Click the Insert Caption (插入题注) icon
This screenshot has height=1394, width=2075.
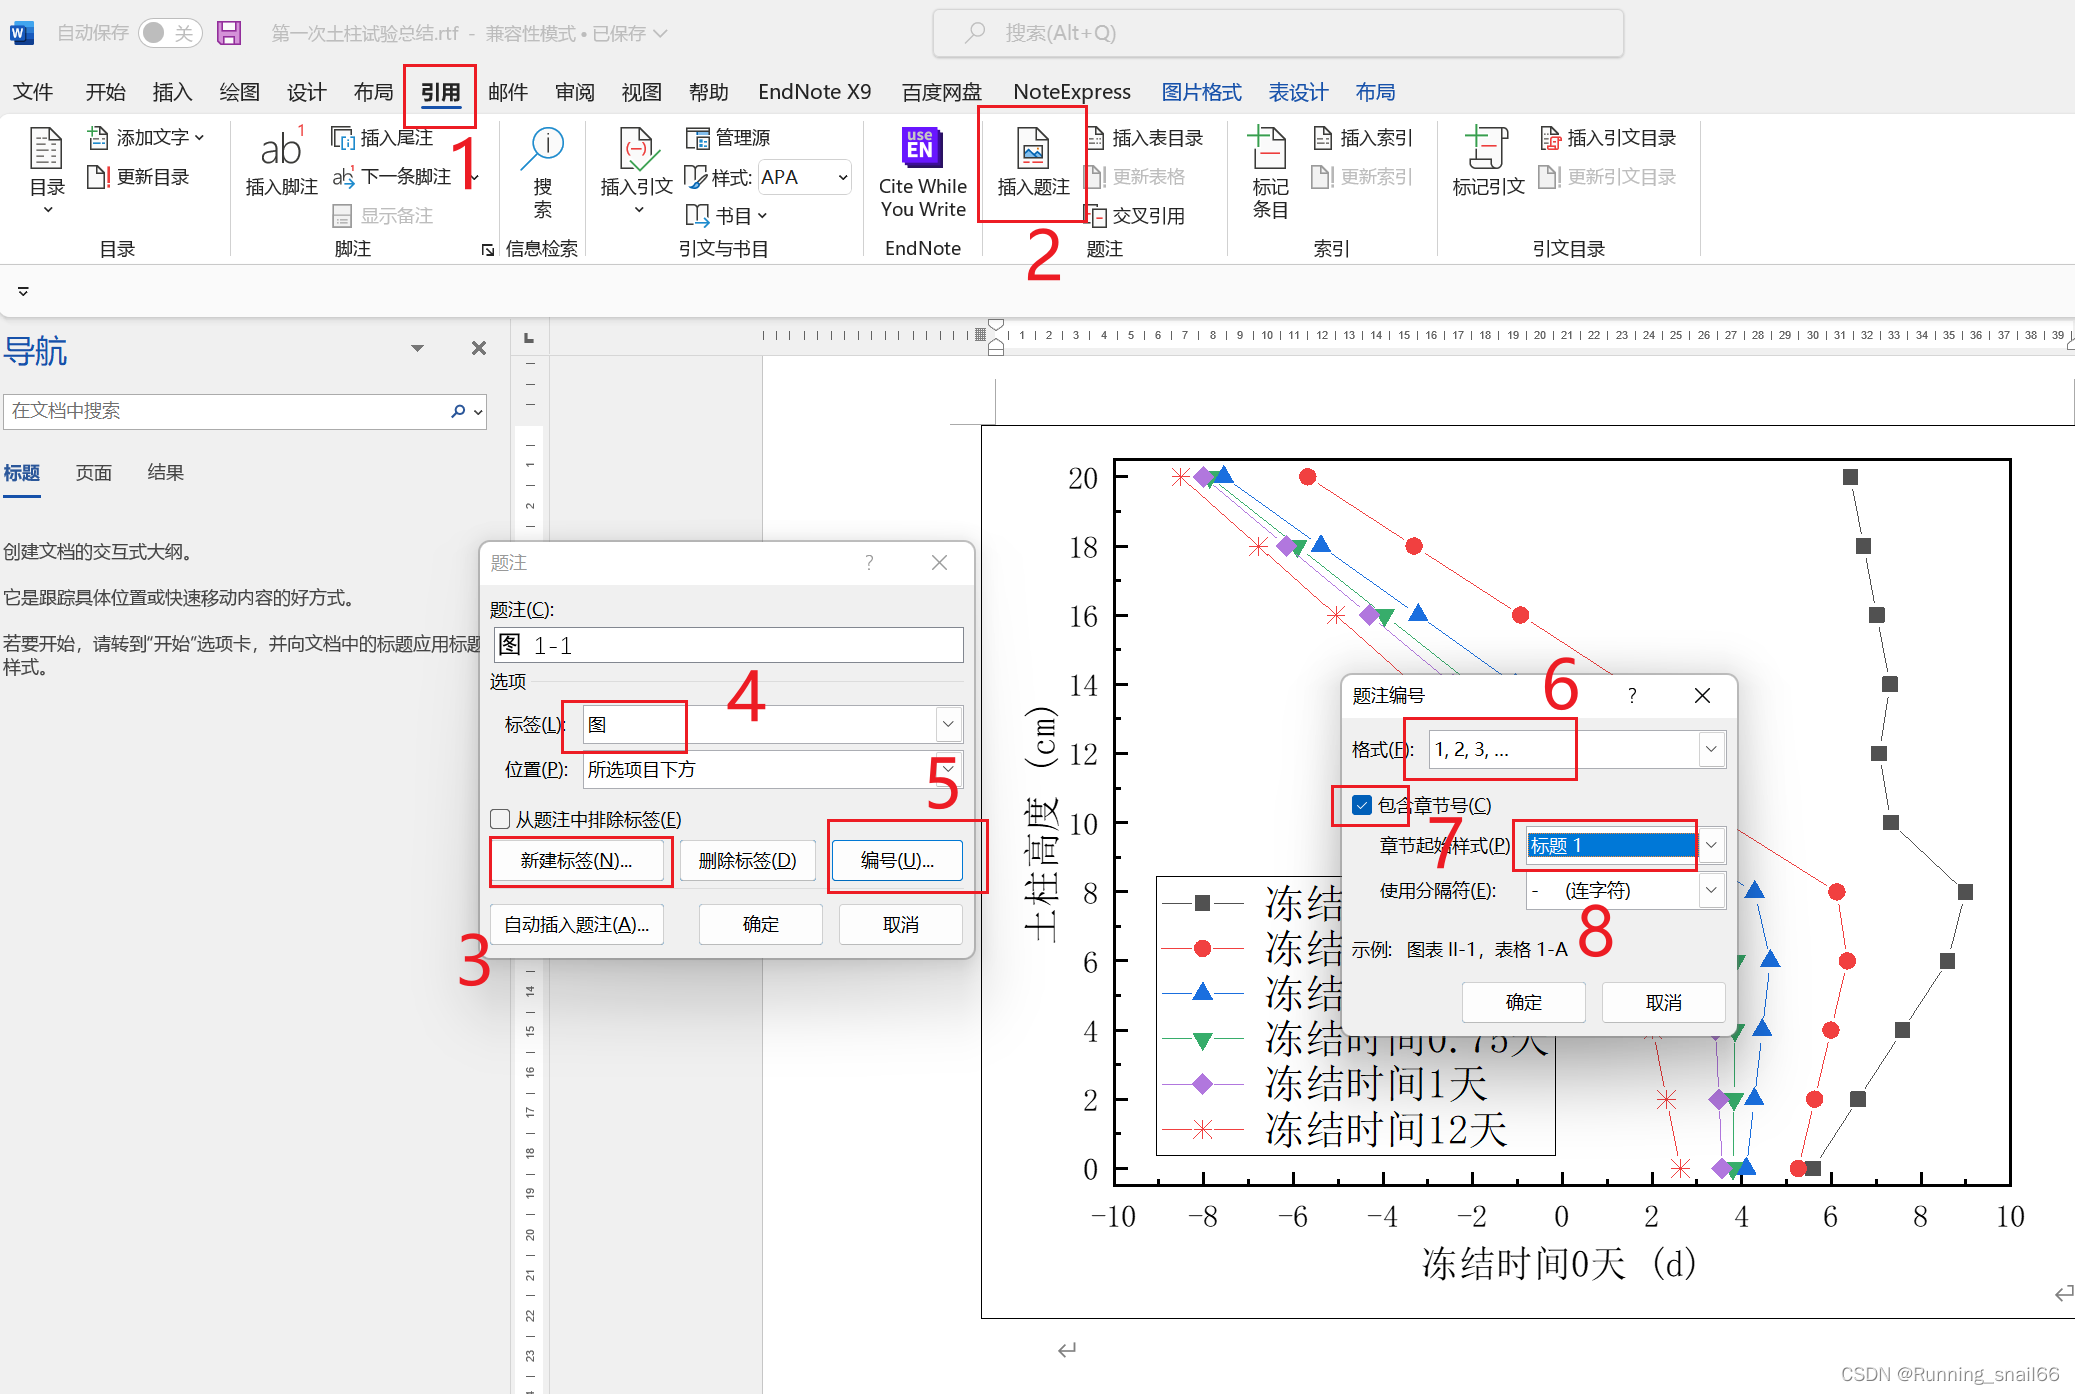click(x=1033, y=150)
